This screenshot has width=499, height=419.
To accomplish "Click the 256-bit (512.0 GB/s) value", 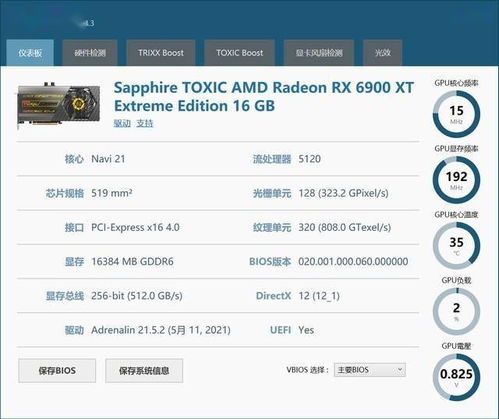I will pyautogui.click(x=137, y=296).
